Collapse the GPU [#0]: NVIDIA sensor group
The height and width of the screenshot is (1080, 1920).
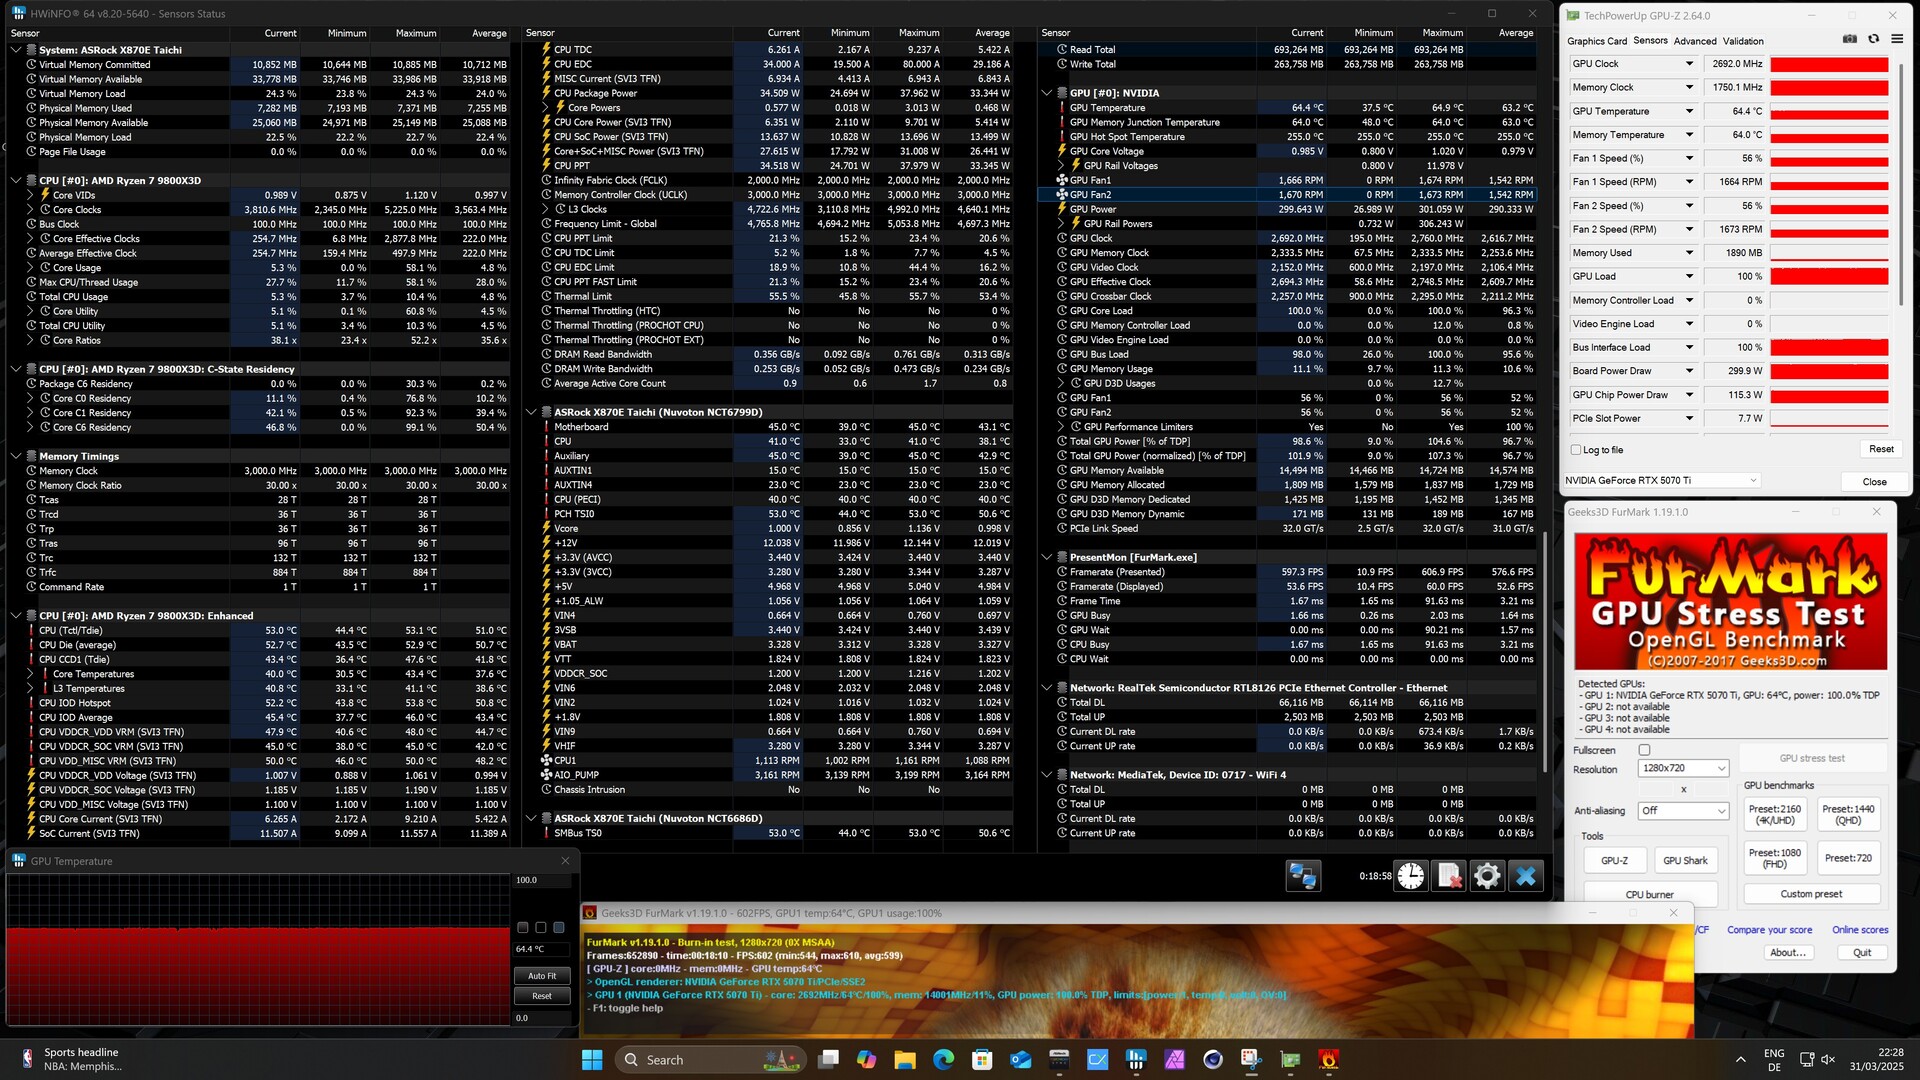click(1047, 93)
